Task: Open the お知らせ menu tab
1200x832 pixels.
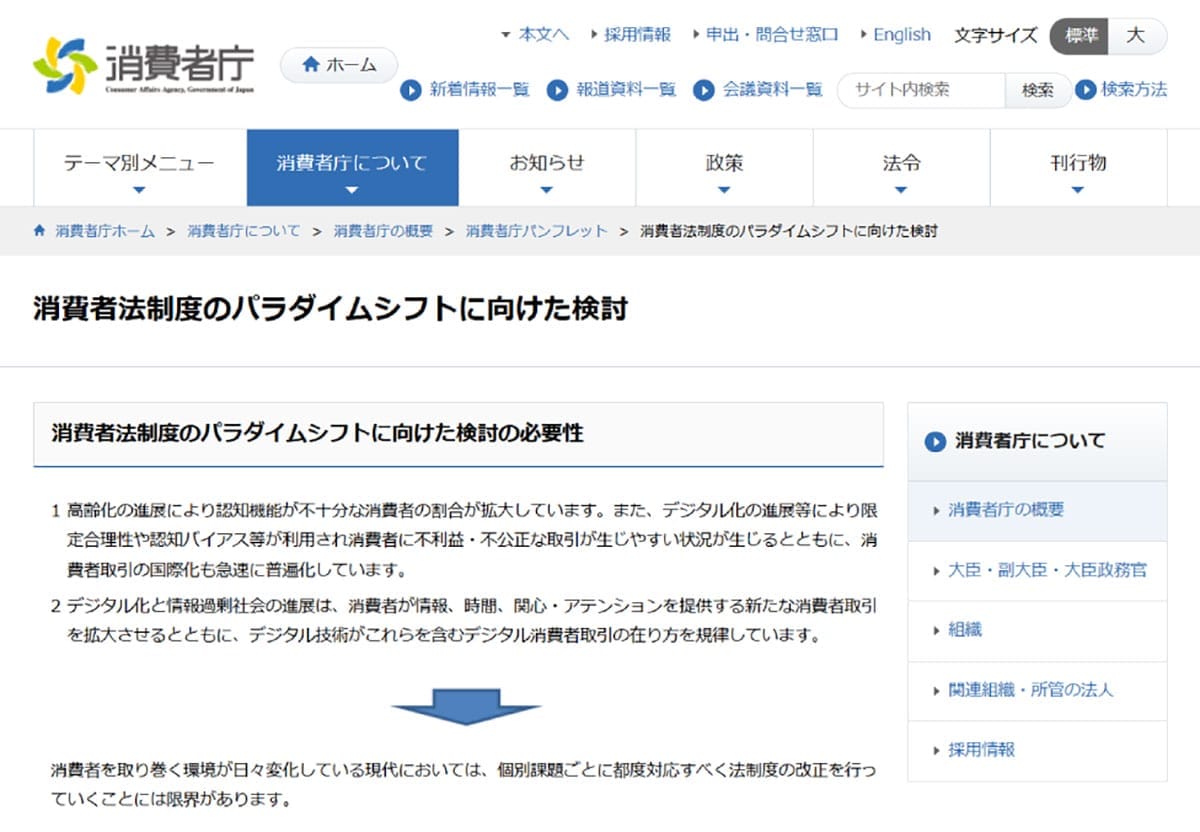Action: [x=546, y=168]
